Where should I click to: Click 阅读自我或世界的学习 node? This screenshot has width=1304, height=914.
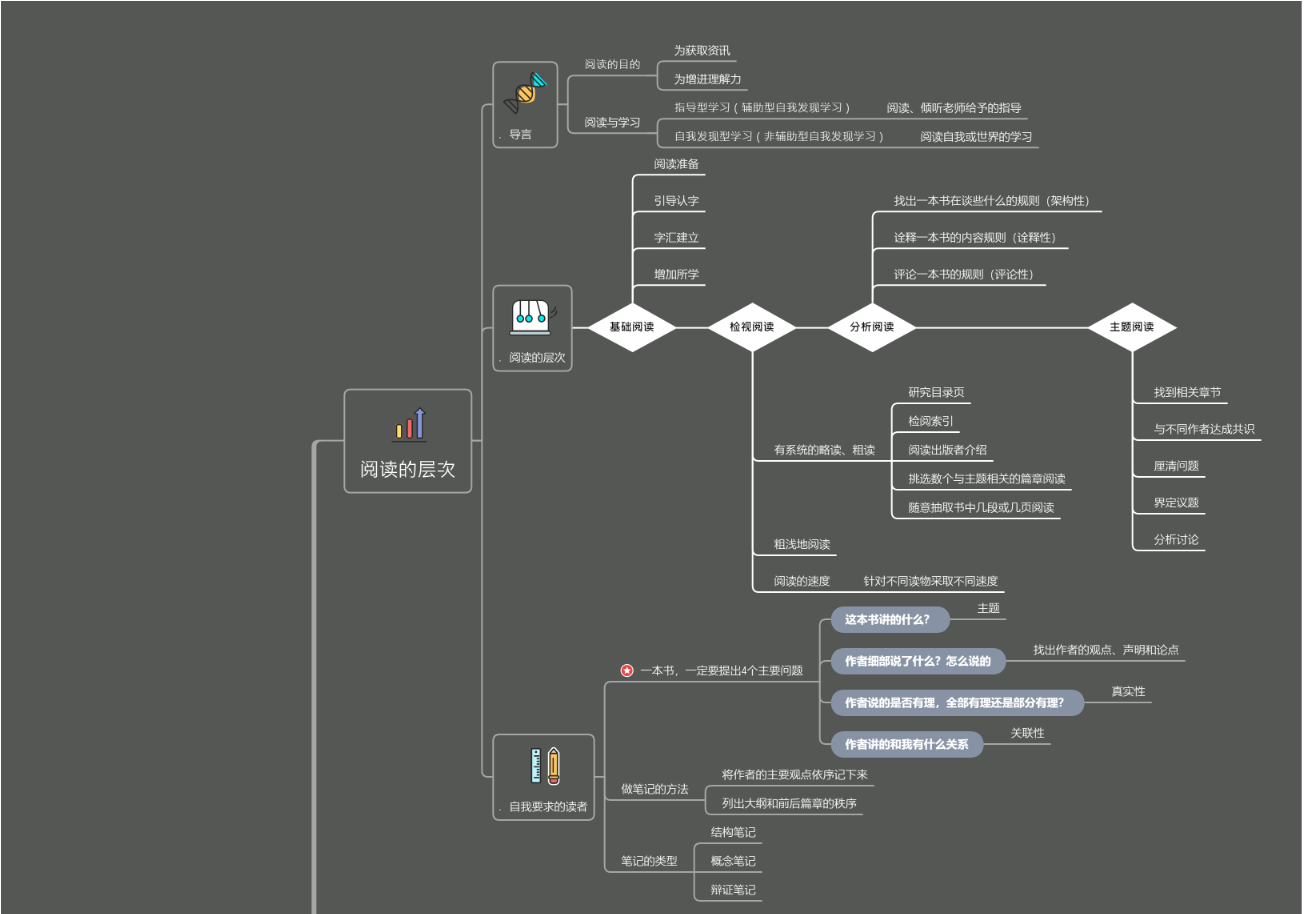click(976, 137)
